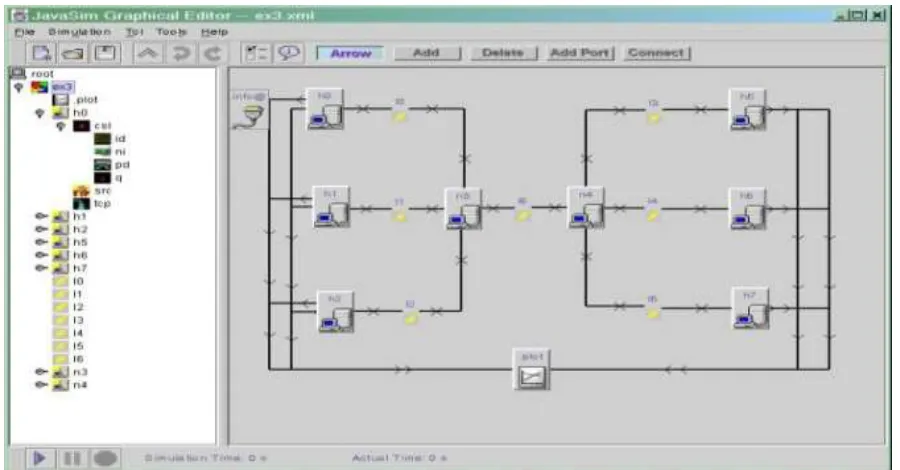Select the h2 host node on the canvas

[x=336, y=312]
